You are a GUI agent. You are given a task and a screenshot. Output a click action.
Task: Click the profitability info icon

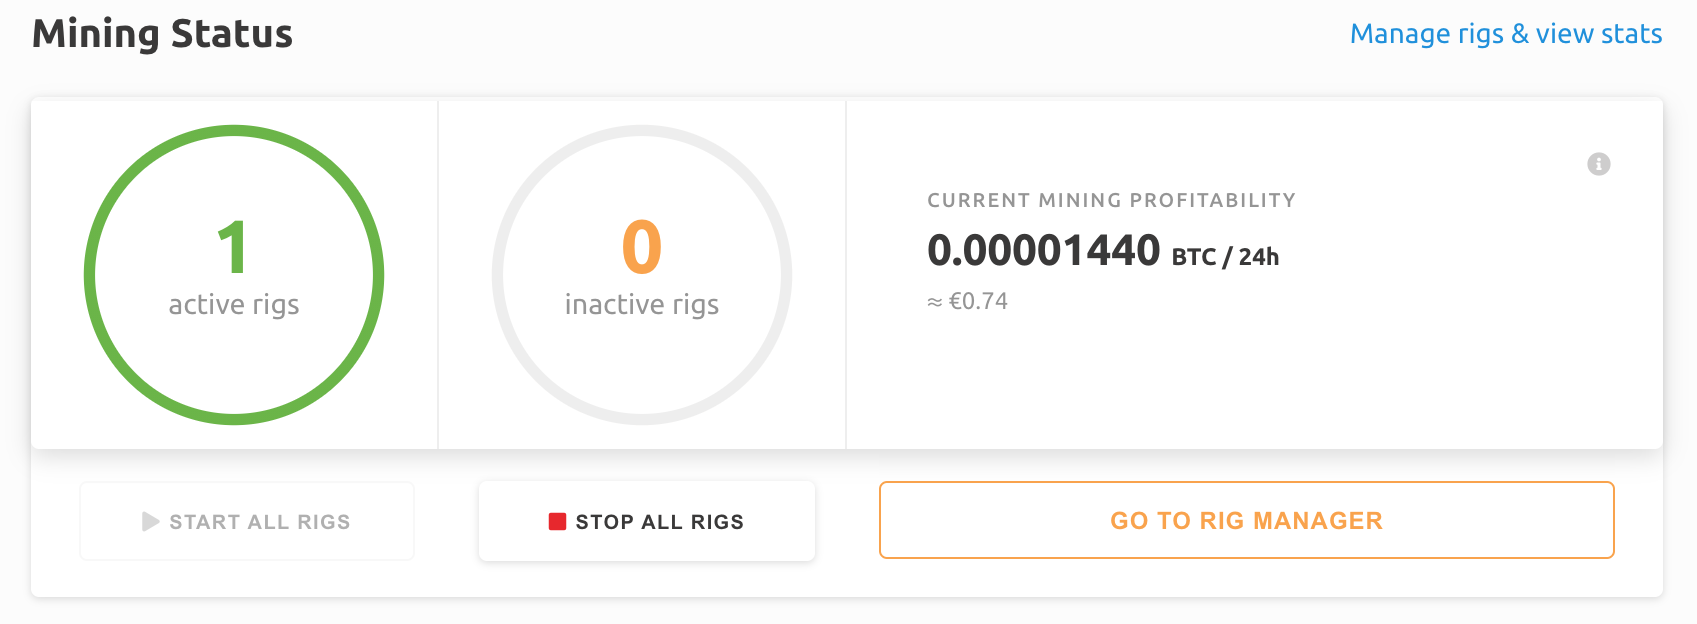[x=1598, y=164]
